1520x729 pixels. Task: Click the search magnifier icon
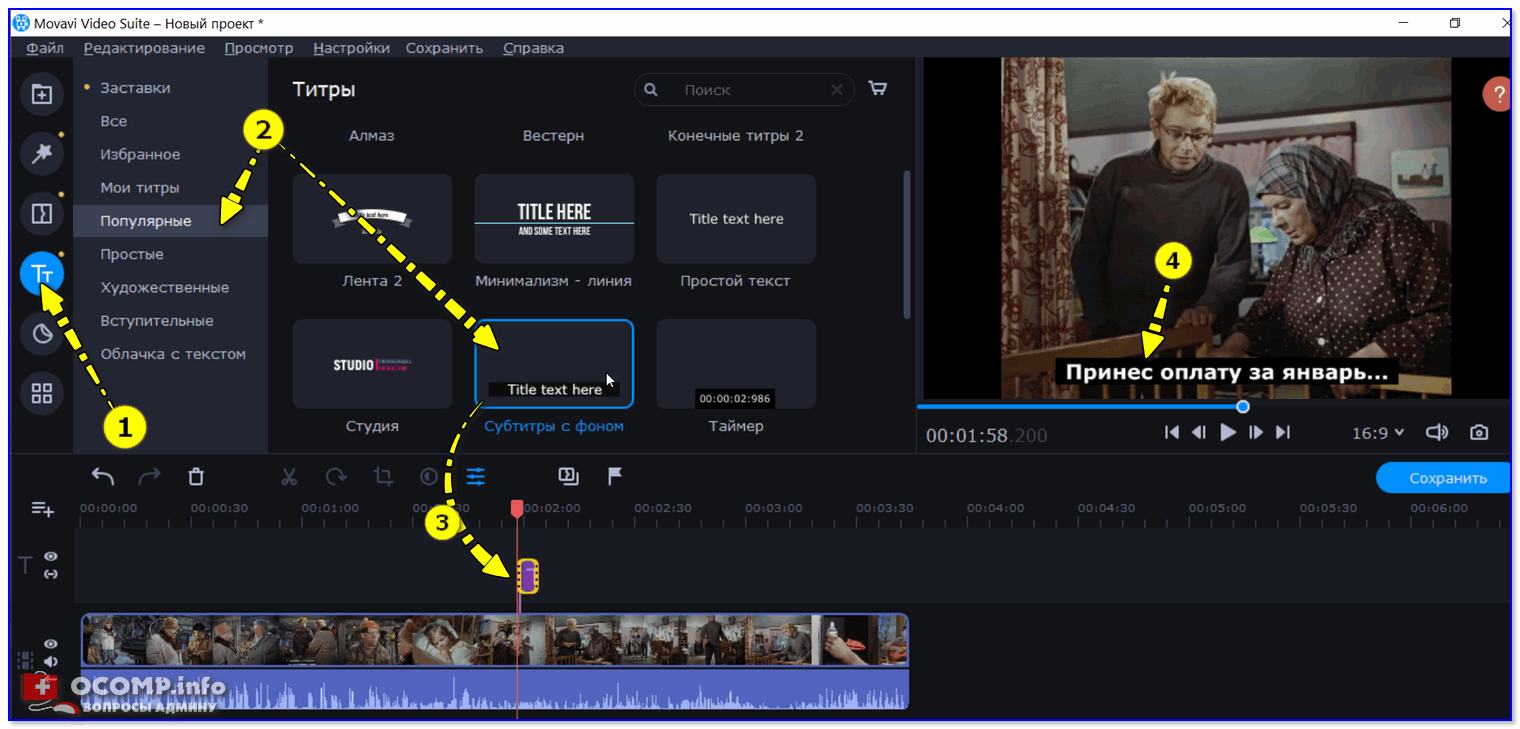pos(651,90)
